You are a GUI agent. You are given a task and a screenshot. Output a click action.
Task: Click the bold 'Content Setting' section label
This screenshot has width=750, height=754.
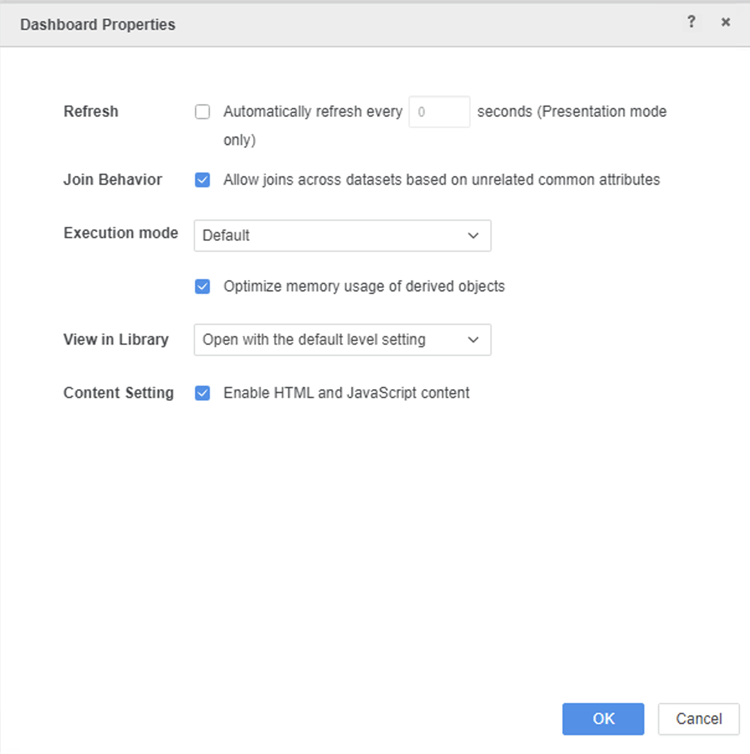pyautogui.click(x=118, y=393)
